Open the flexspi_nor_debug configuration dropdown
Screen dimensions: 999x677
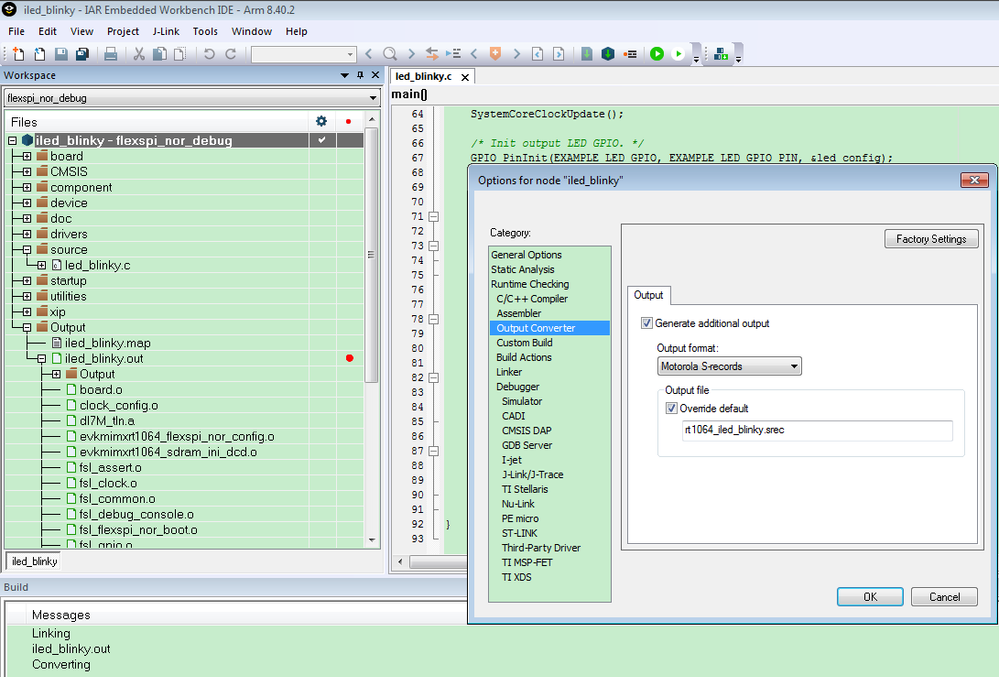(191, 98)
